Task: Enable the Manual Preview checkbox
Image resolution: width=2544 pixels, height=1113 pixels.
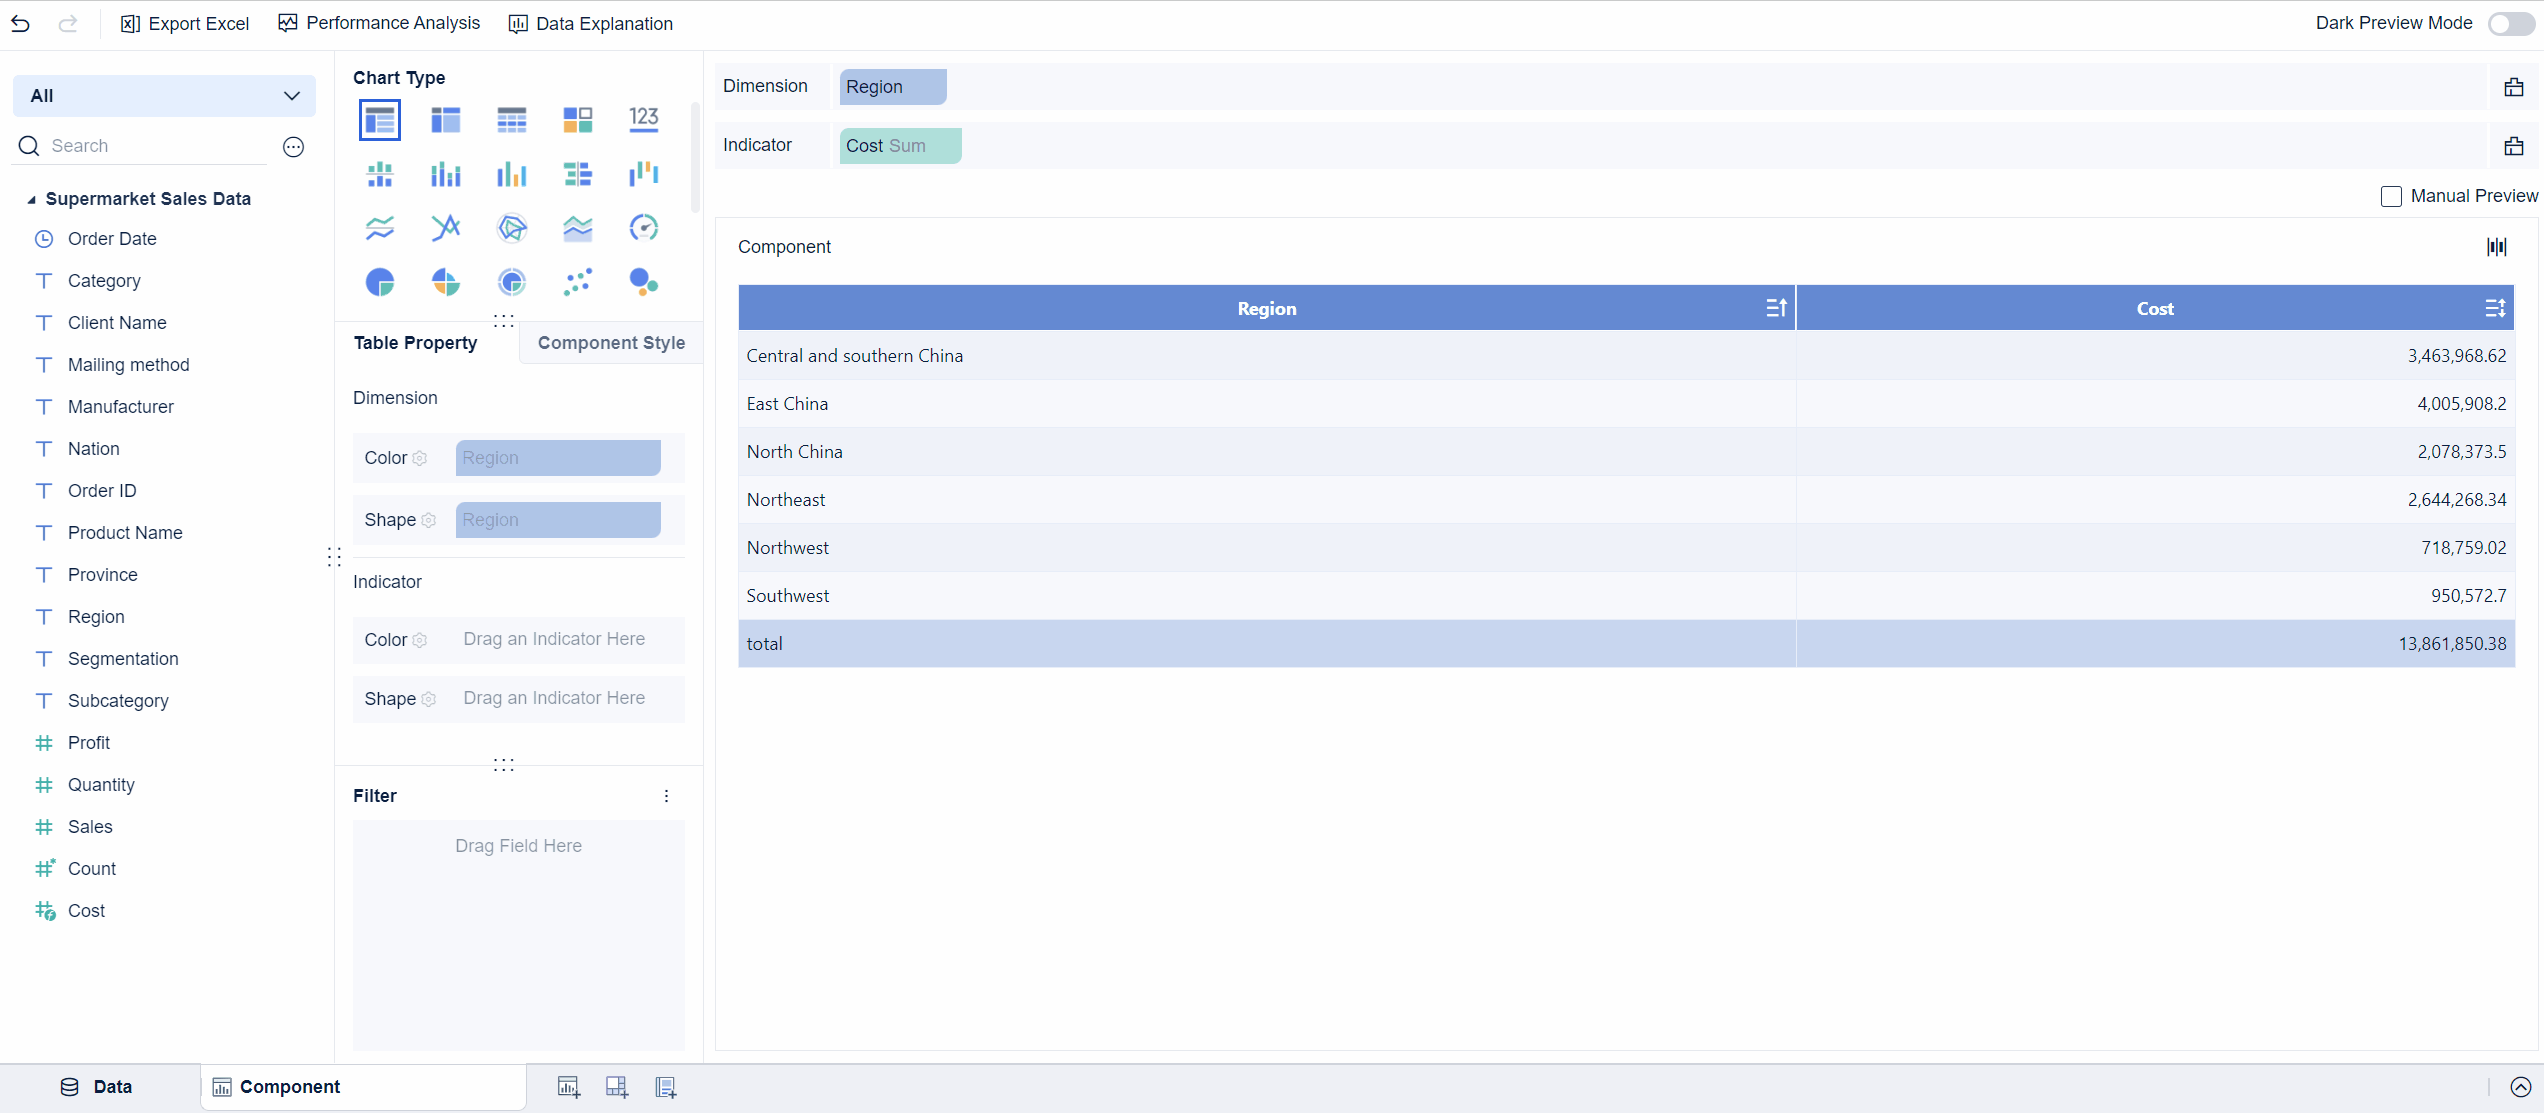Action: 2391,196
